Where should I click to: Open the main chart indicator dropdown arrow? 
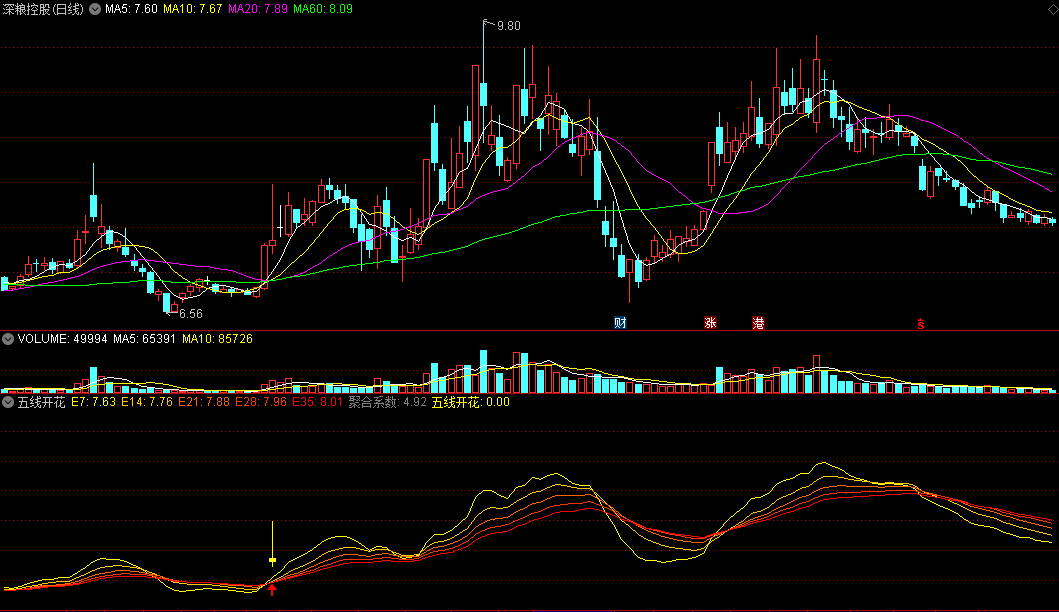click(x=95, y=9)
